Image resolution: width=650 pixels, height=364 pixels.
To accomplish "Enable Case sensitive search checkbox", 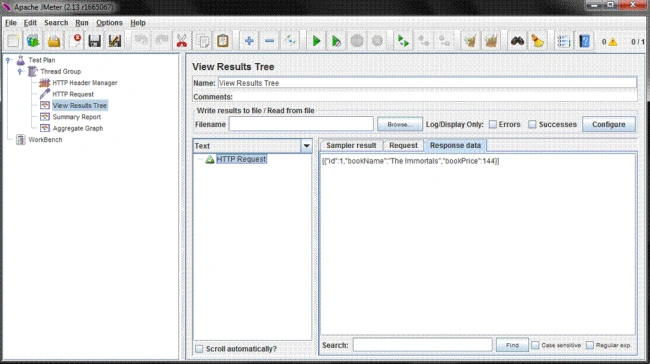I will click(535, 345).
